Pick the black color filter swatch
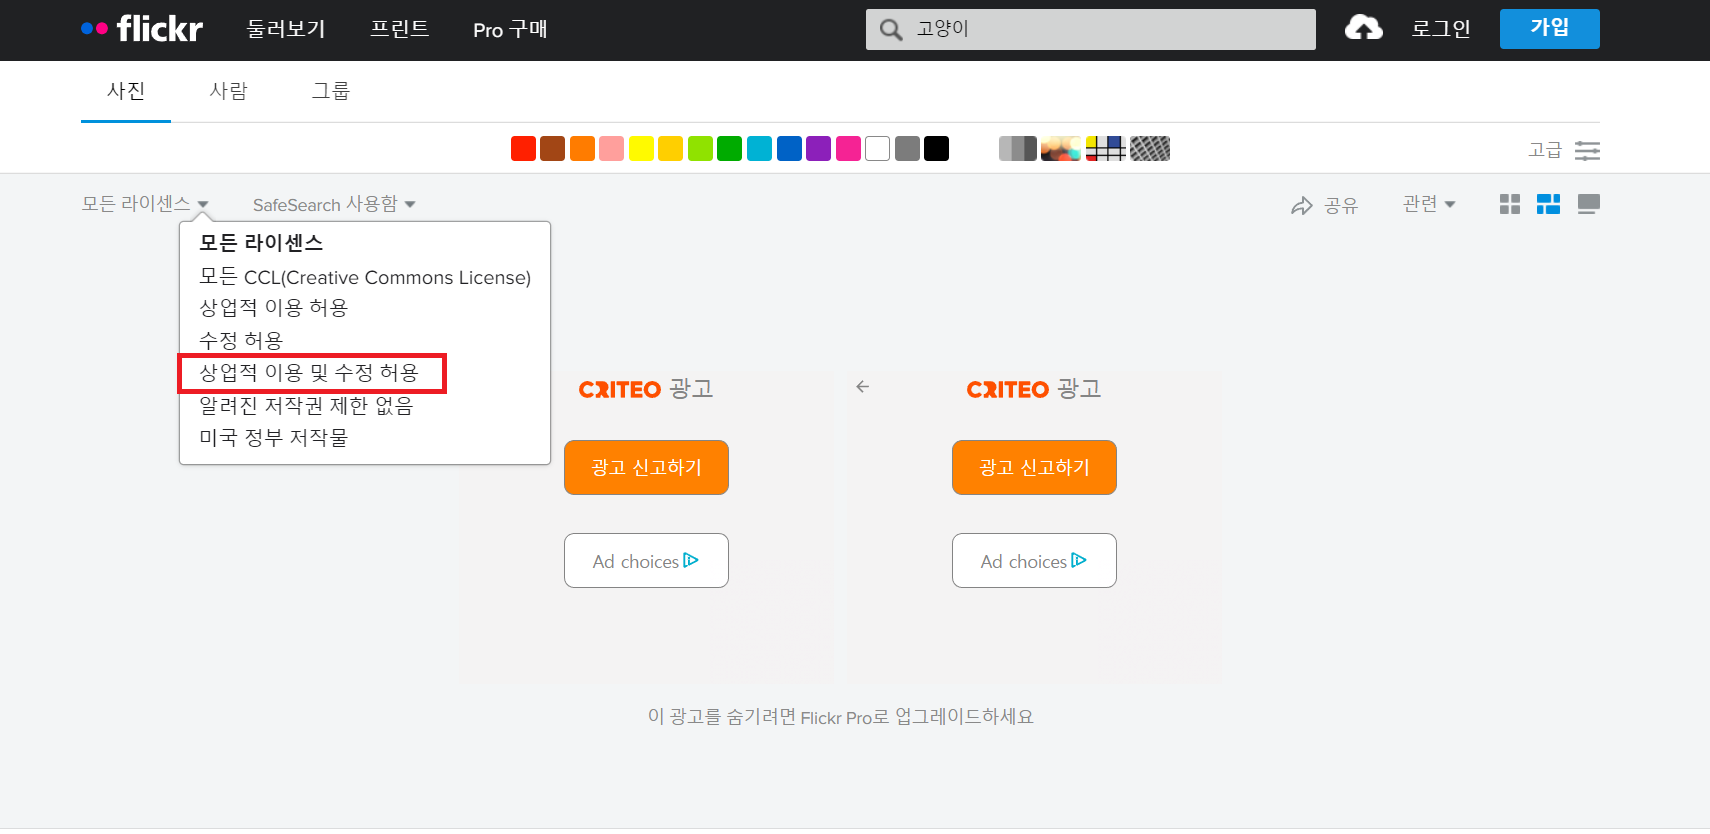 pyautogui.click(x=937, y=149)
